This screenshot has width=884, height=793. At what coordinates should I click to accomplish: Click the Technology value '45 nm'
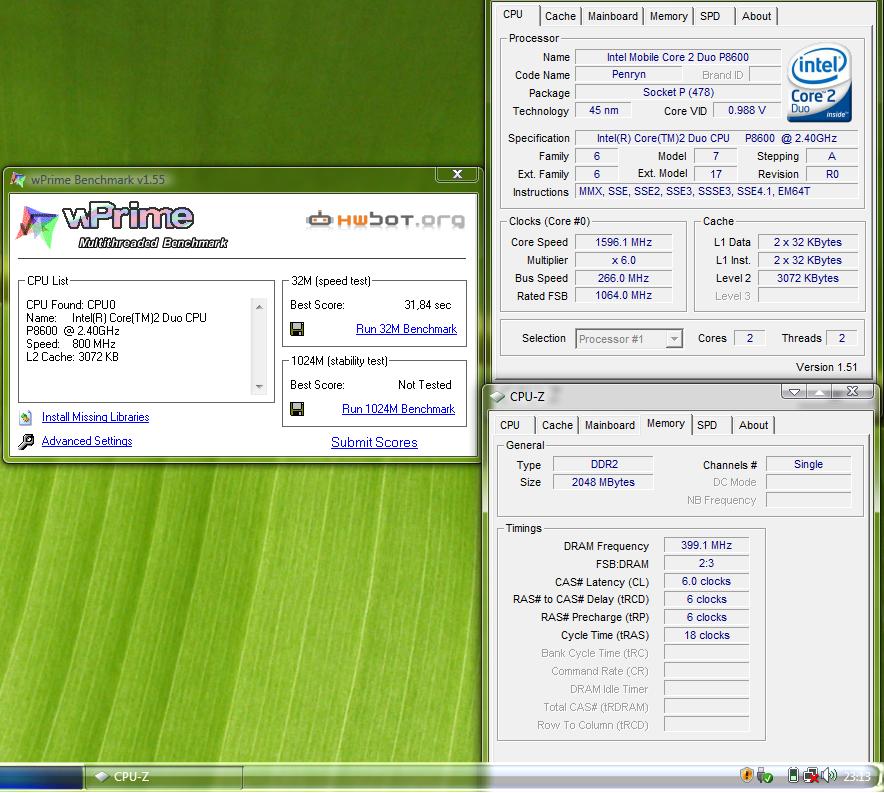pyautogui.click(x=603, y=110)
